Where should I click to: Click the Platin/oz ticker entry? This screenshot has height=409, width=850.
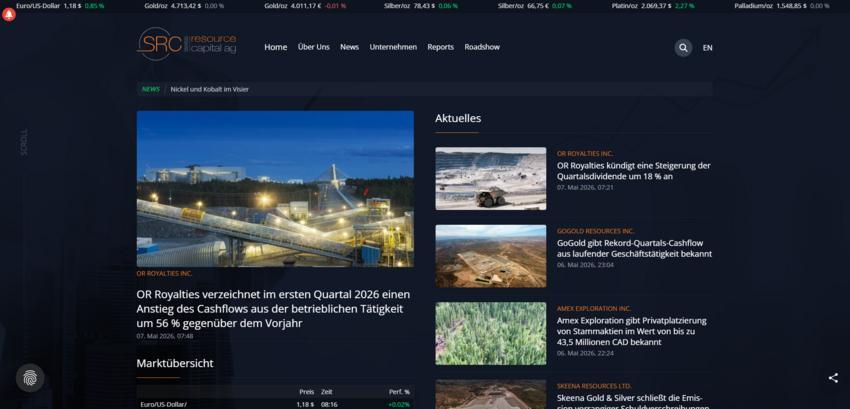[x=653, y=6]
